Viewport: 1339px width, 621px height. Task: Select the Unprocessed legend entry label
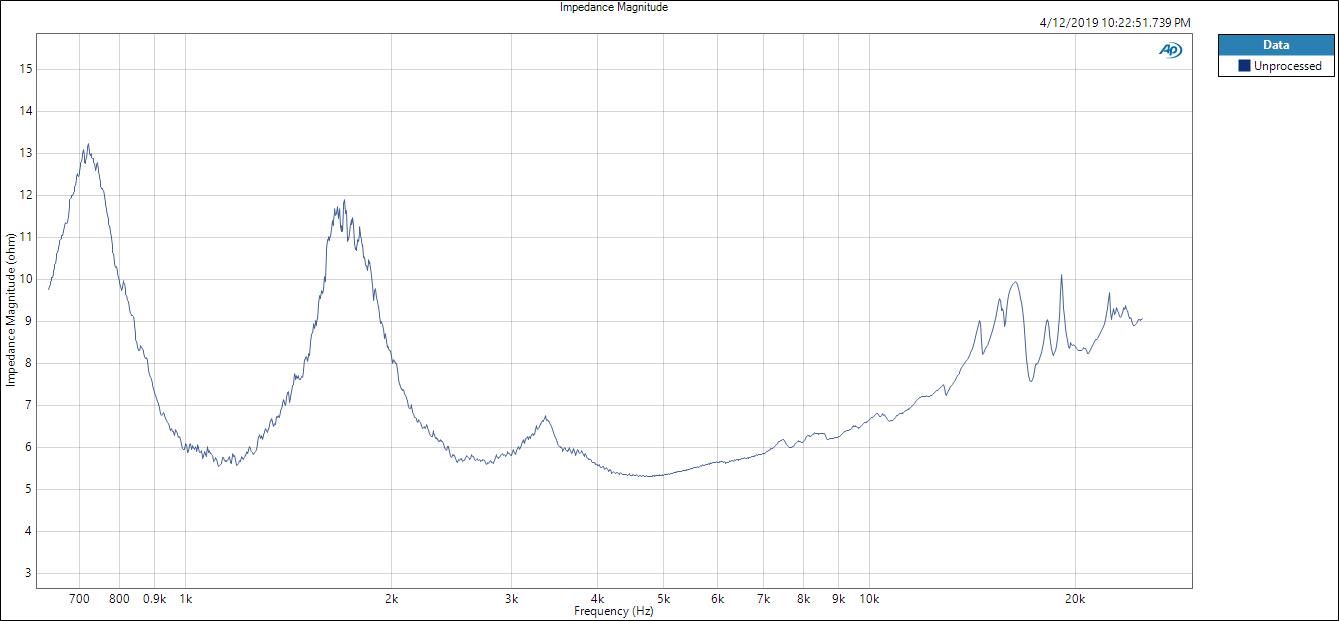[x=1287, y=66]
